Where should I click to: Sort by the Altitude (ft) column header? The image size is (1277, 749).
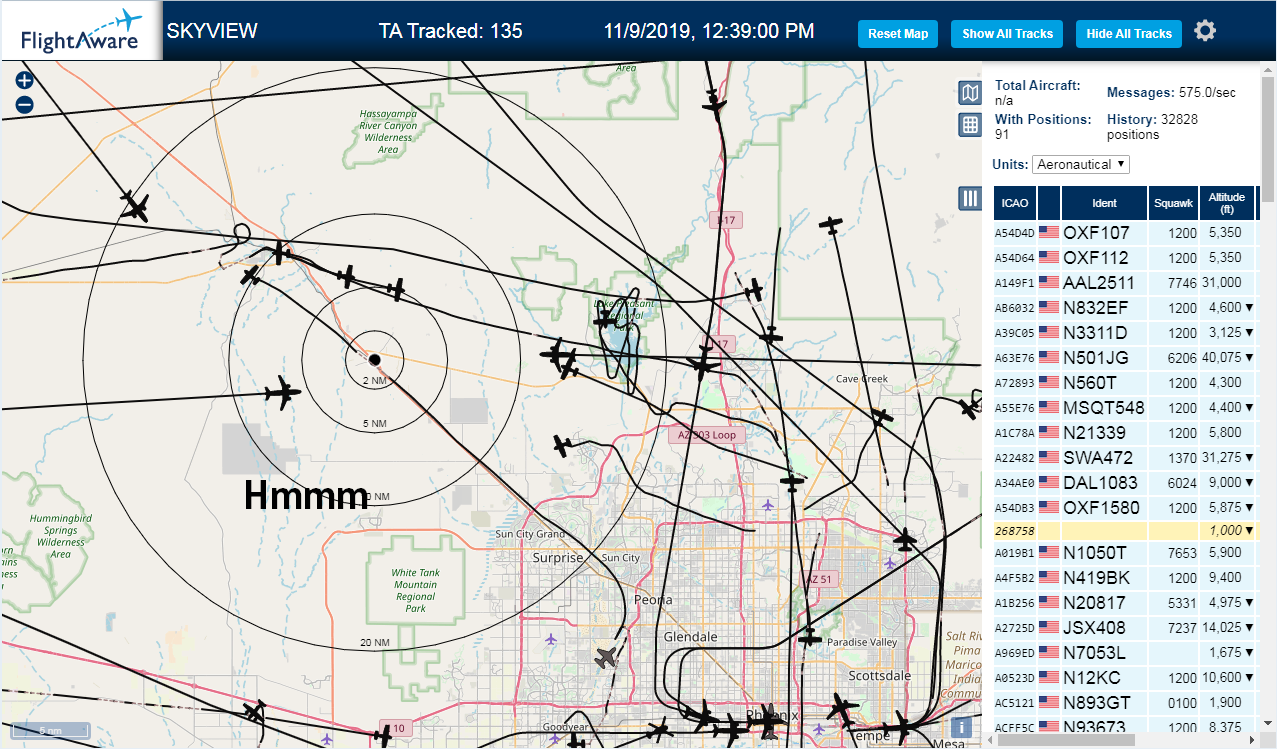click(x=1227, y=203)
